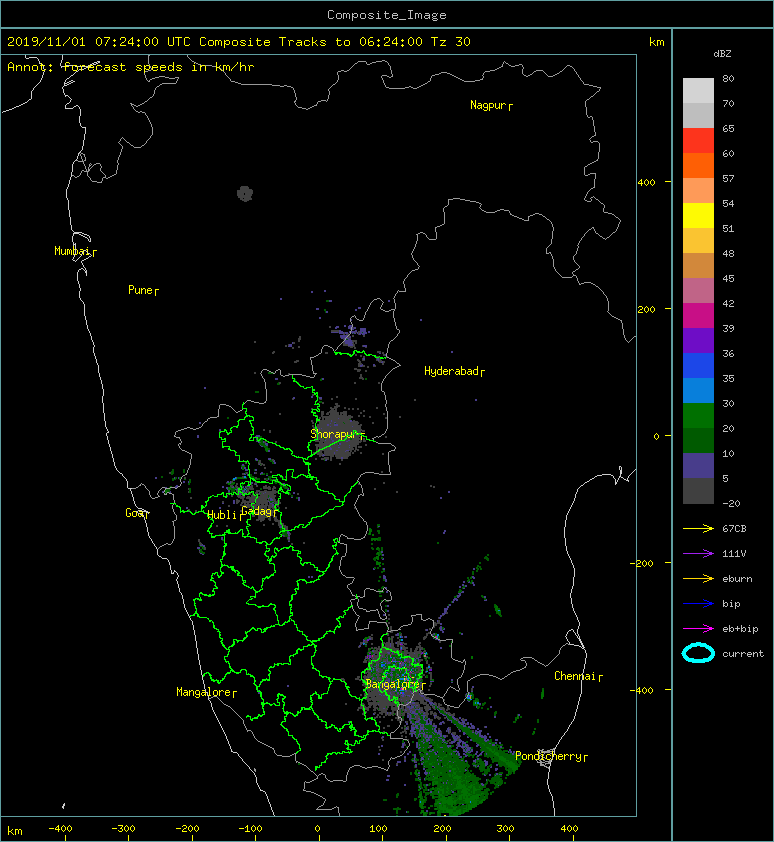The height and width of the screenshot is (842, 774).
Task: Click the yellow 67CB arrow legend
Action: [x=698, y=529]
